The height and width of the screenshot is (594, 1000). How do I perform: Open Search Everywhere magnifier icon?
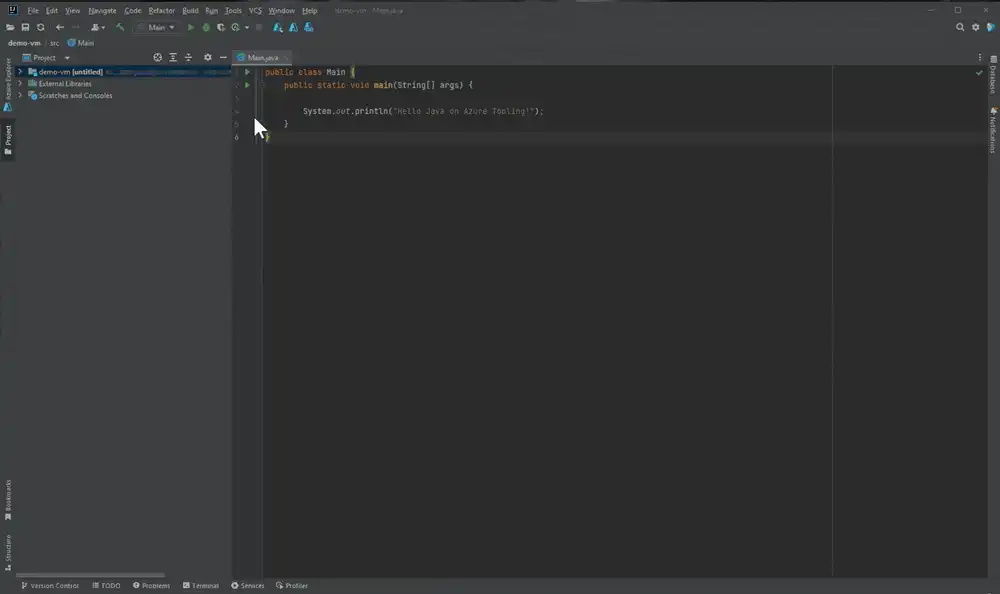pyautogui.click(x=960, y=27)
